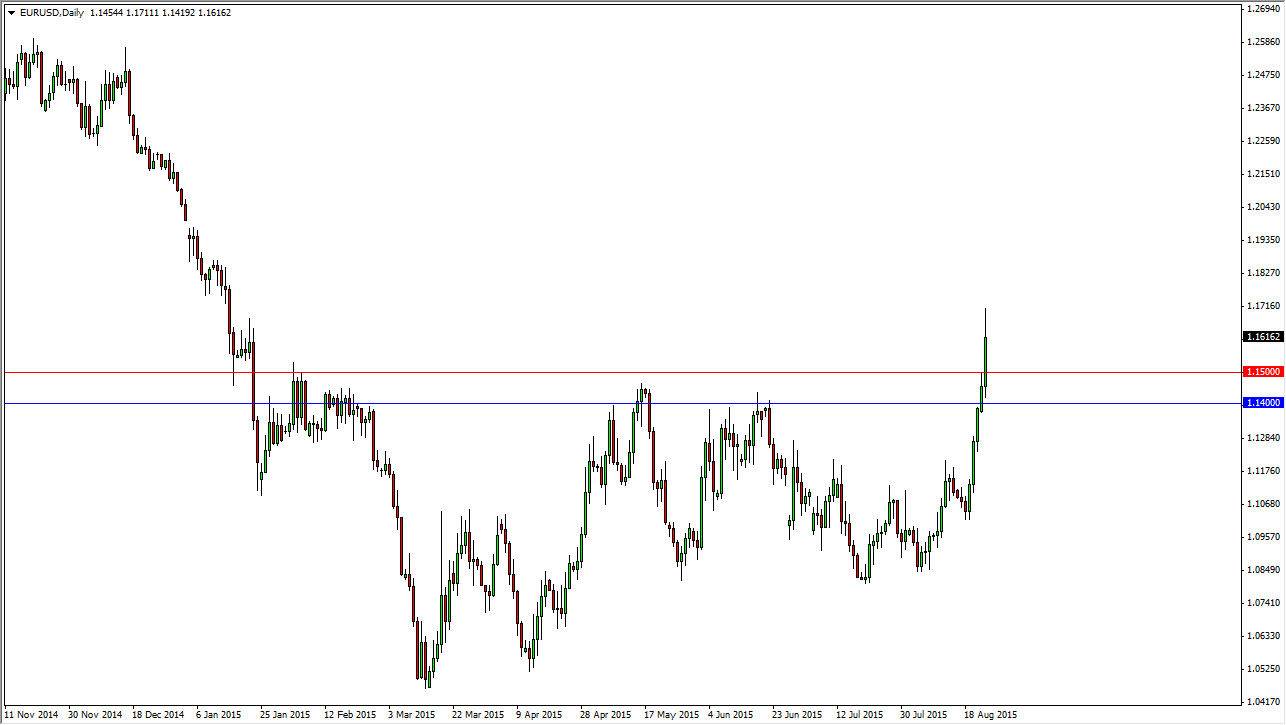The width and height of the screenshot is (1286, 725).
Task: Click the blue 1.14000 price label
Action: 1262,402
